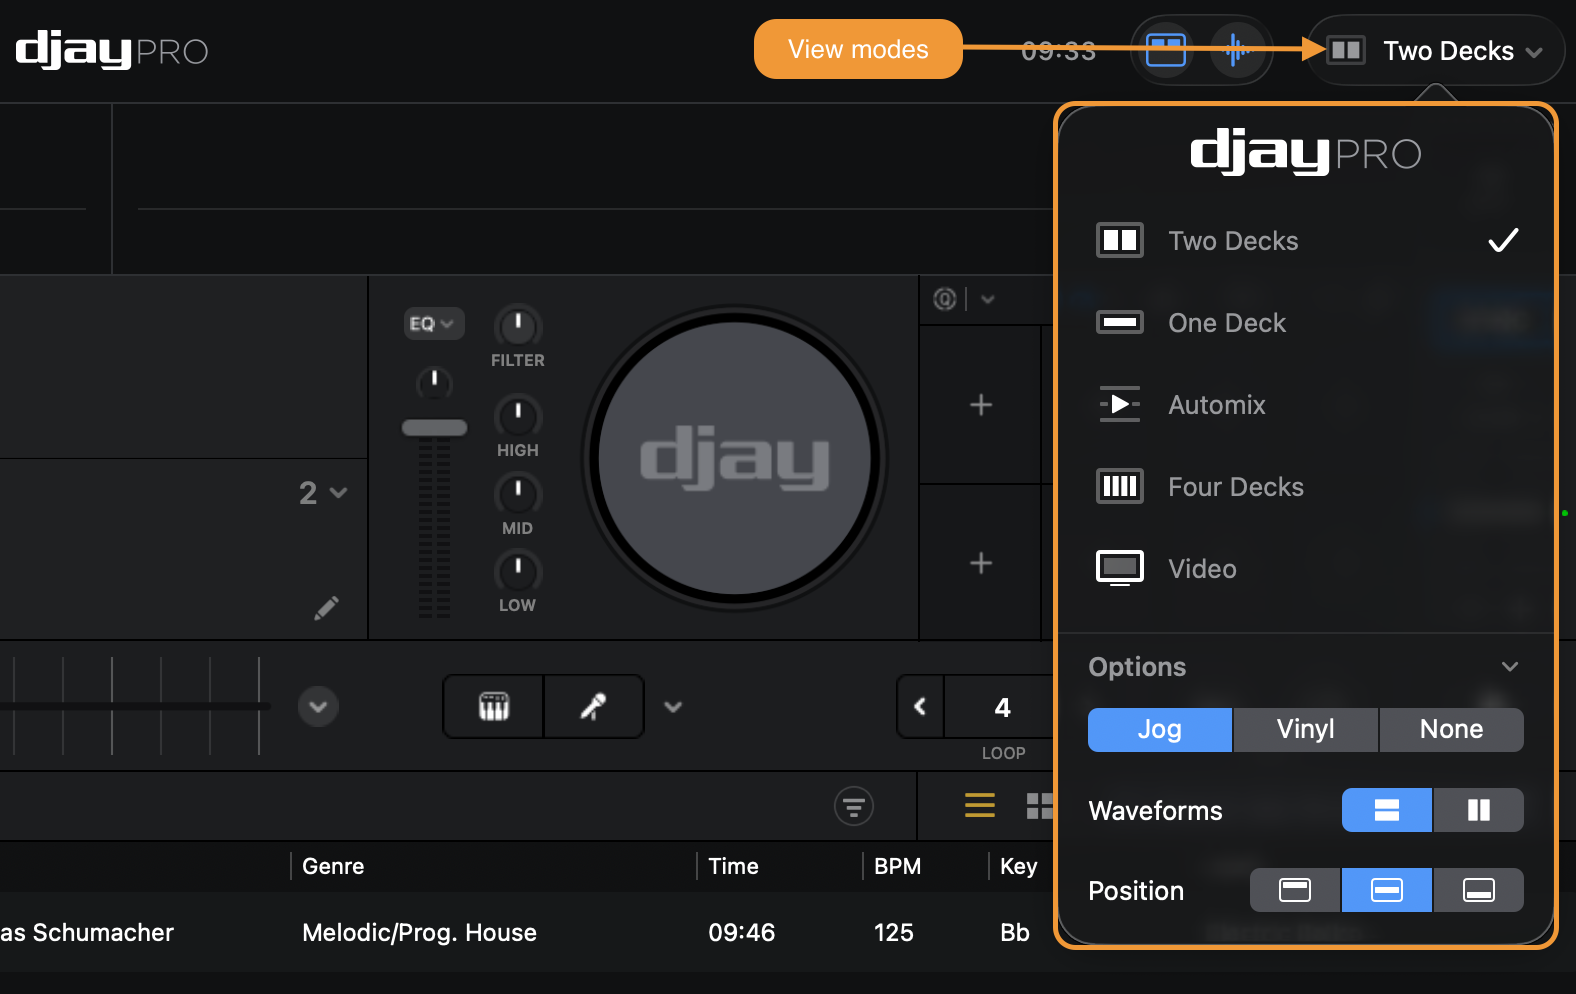
Task: Select the Schumacher artist row
Action: pos(87,933)
